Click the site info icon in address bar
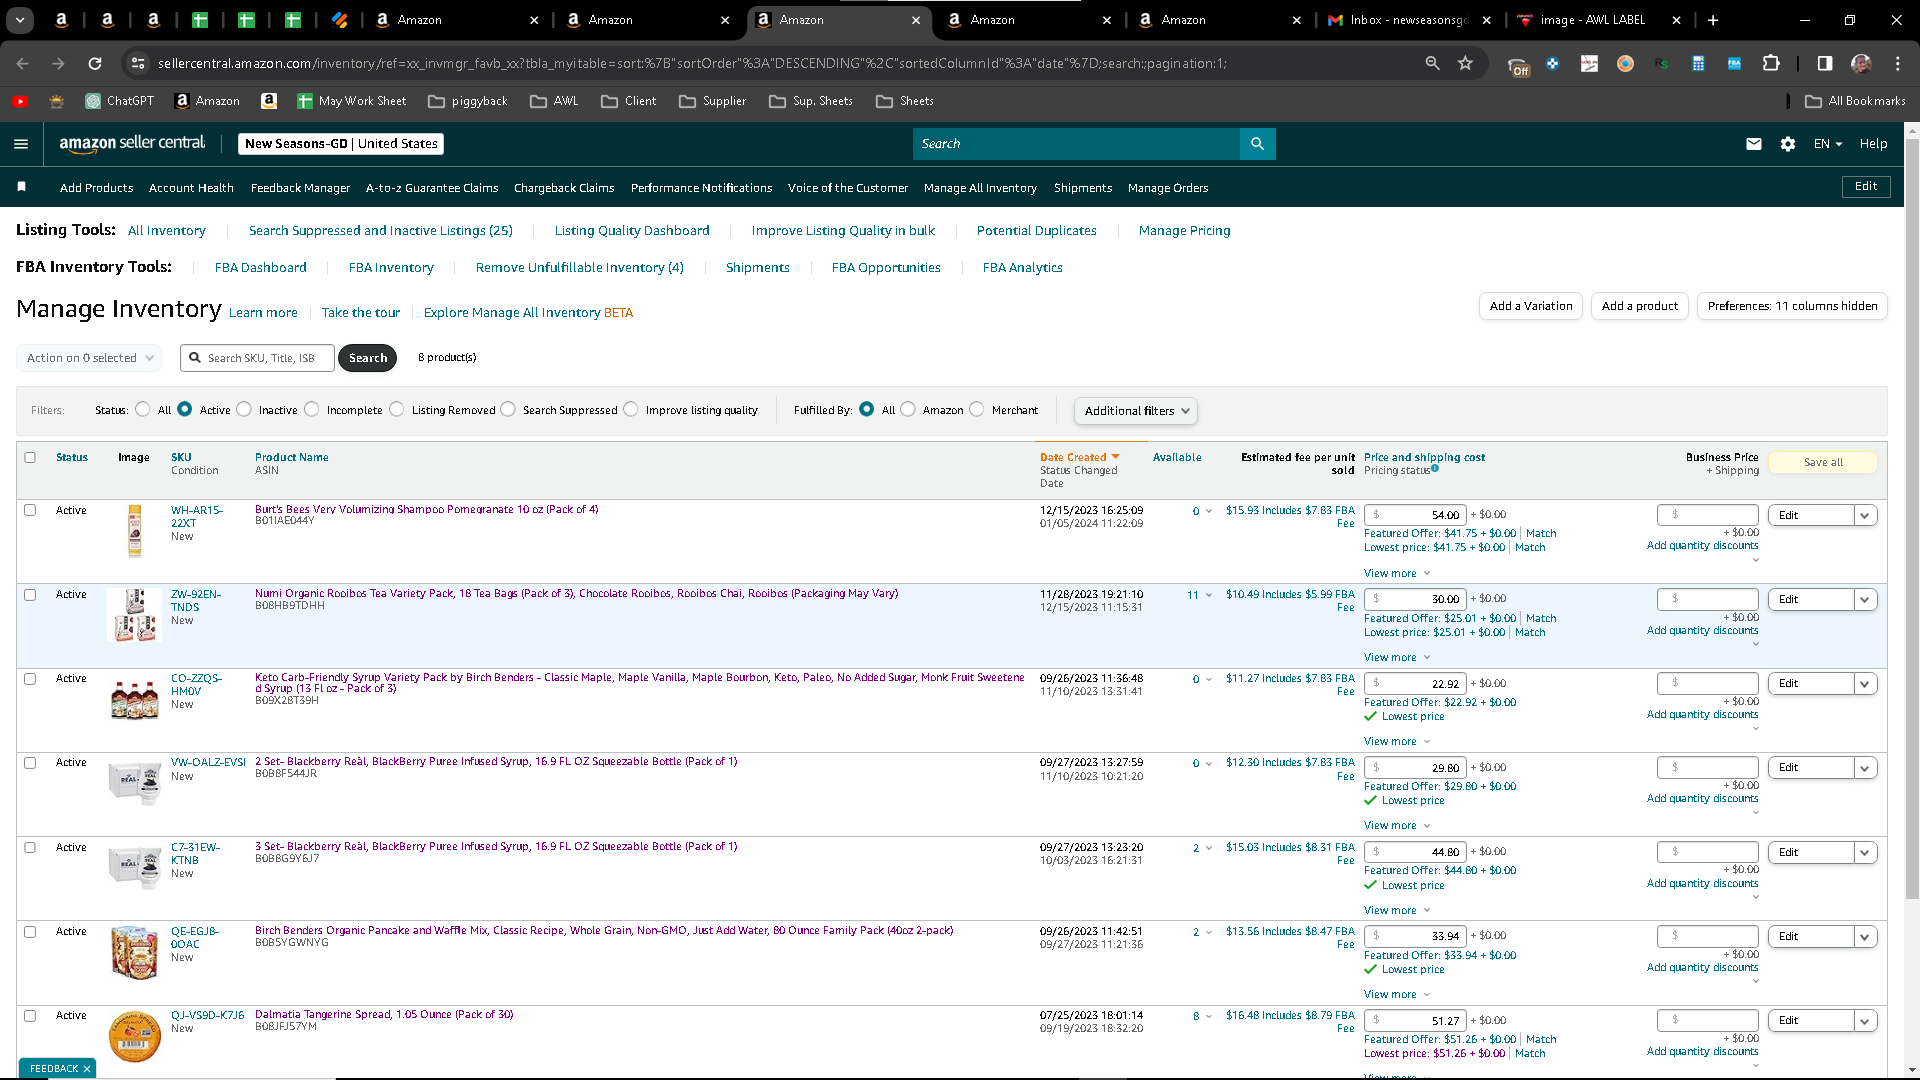This screenshot has width=1920, height=1080. click(x=138, y=63)
